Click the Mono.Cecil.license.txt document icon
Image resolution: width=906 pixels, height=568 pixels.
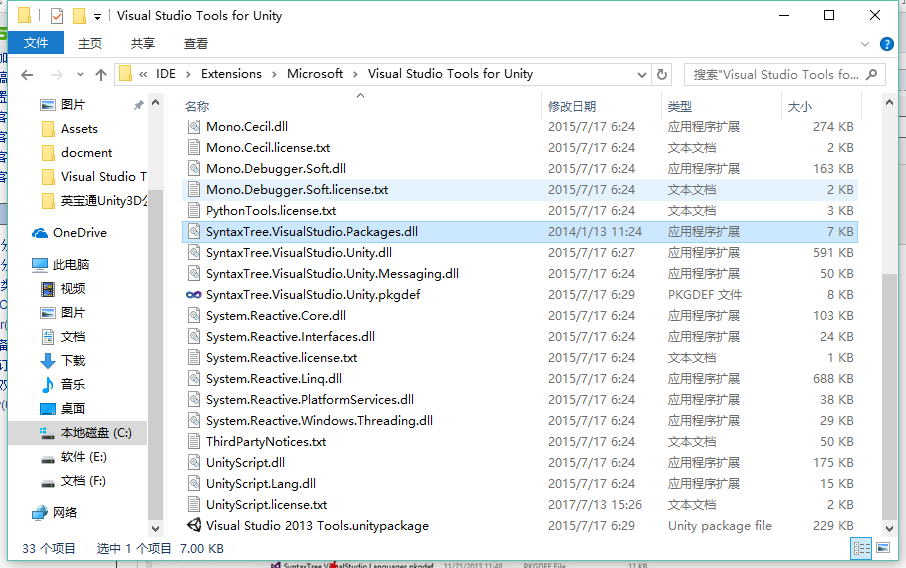[x=194, y=147]
